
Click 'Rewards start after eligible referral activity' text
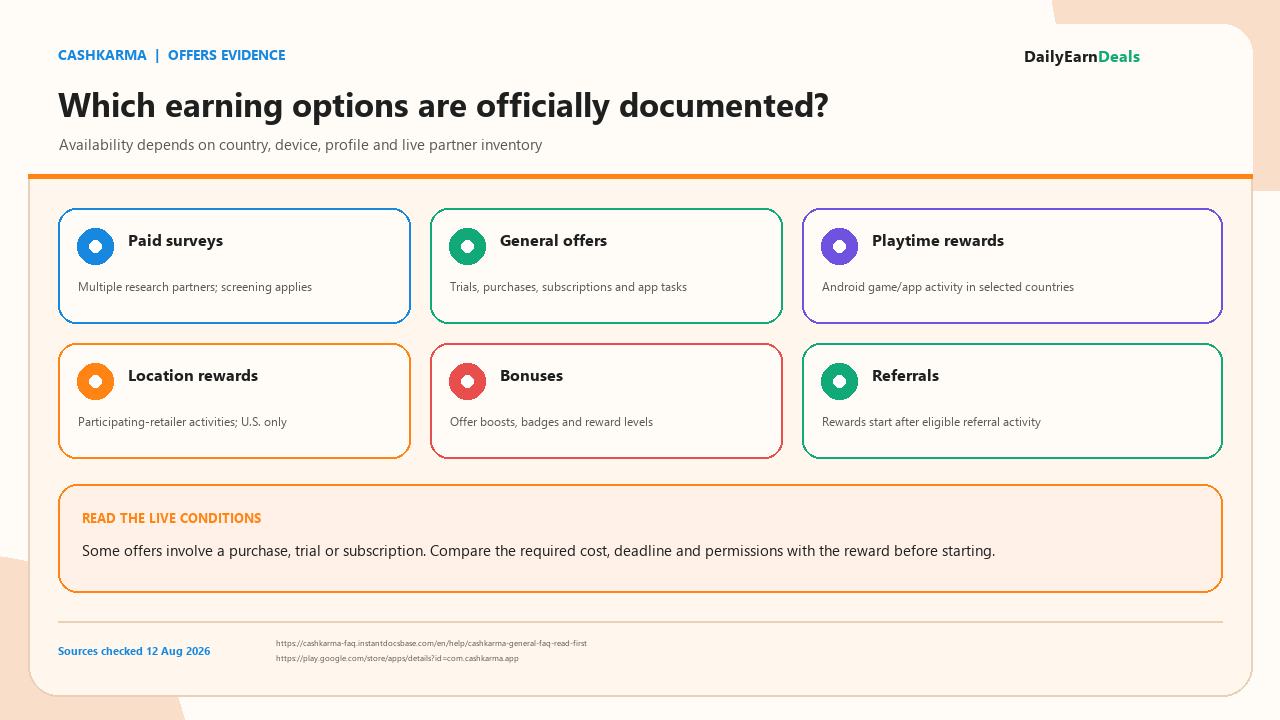pyautogui.click(x=931, y=422)
